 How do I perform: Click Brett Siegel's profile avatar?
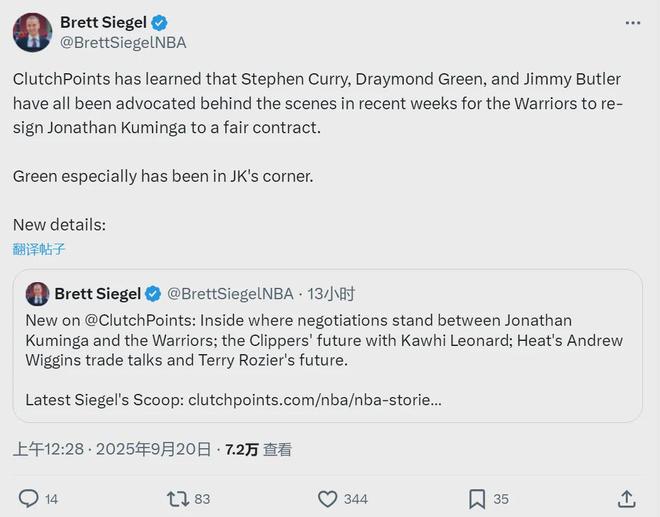[32, 32]
